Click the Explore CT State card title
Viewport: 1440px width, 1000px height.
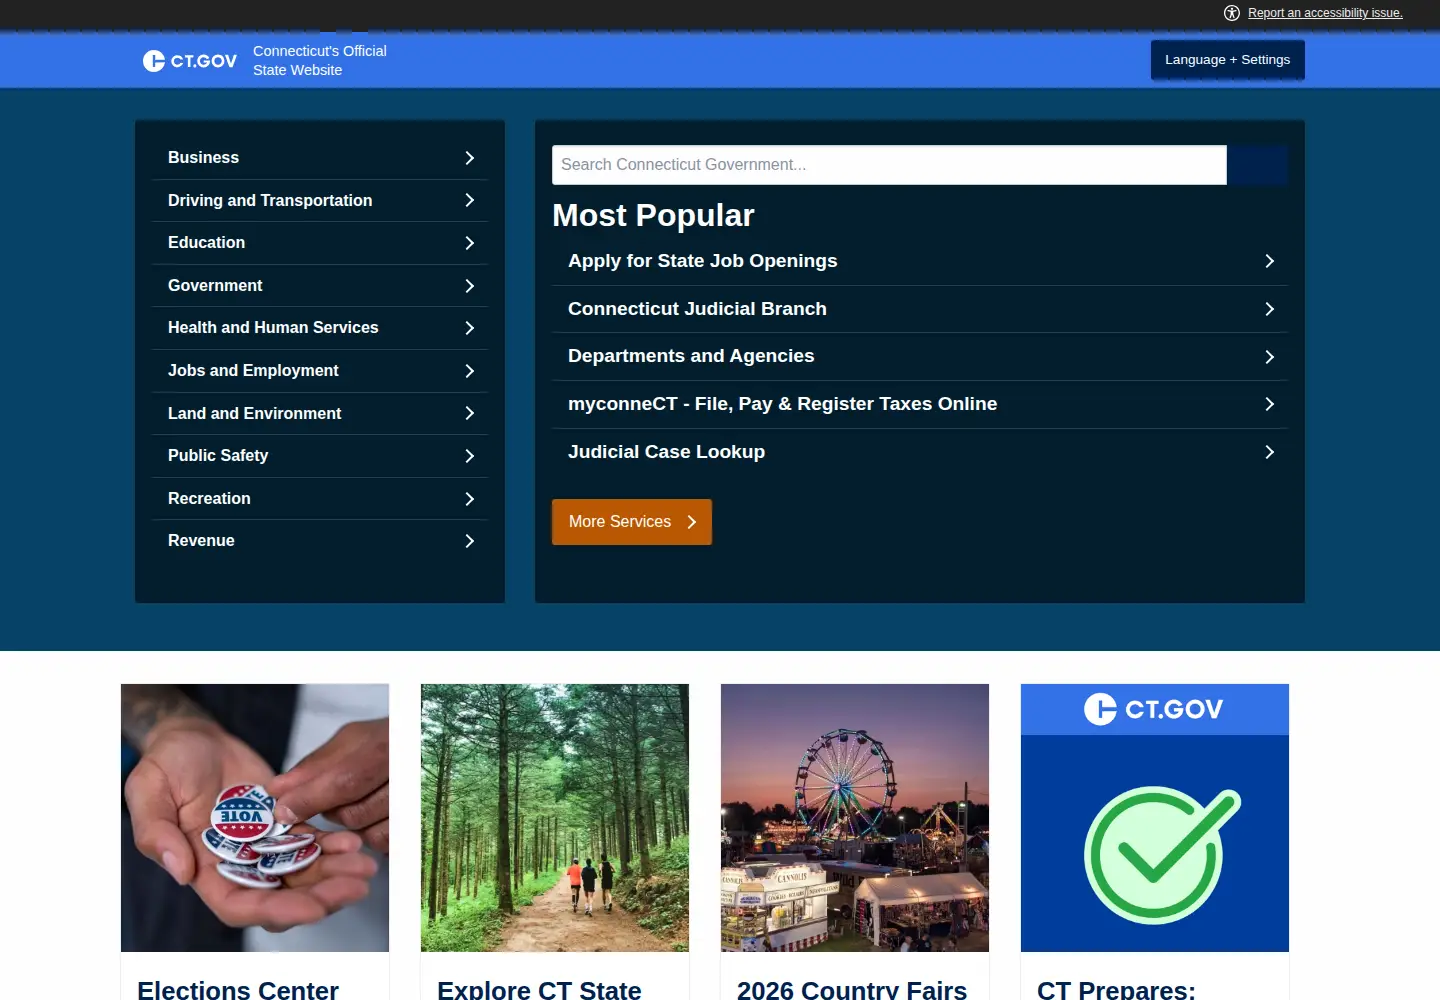coord(539,989)
